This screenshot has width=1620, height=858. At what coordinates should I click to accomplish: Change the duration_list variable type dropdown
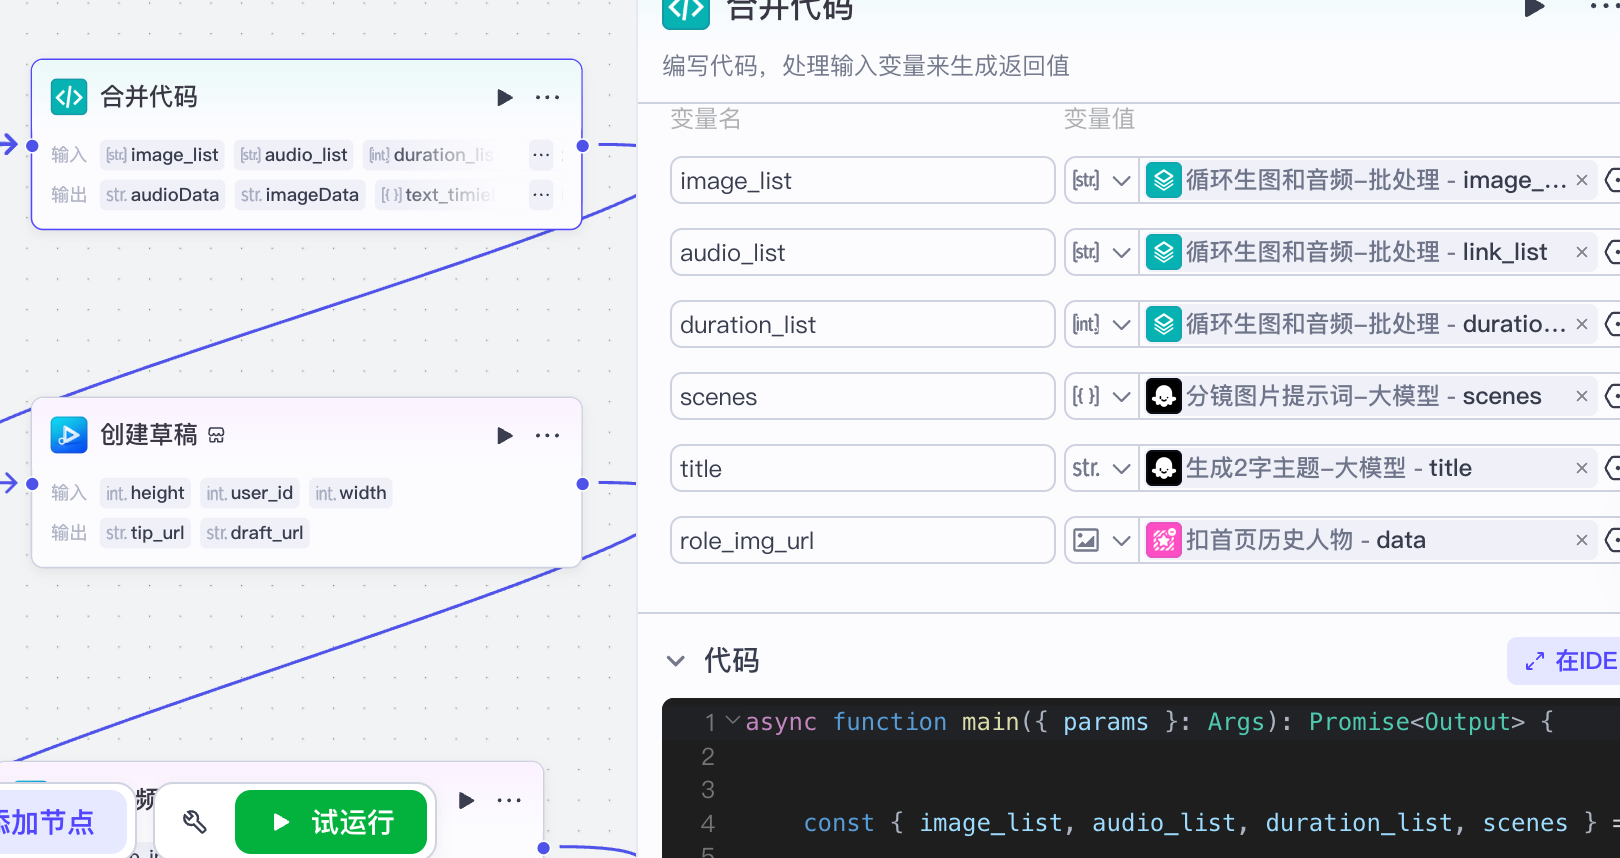coord(1101,325)
